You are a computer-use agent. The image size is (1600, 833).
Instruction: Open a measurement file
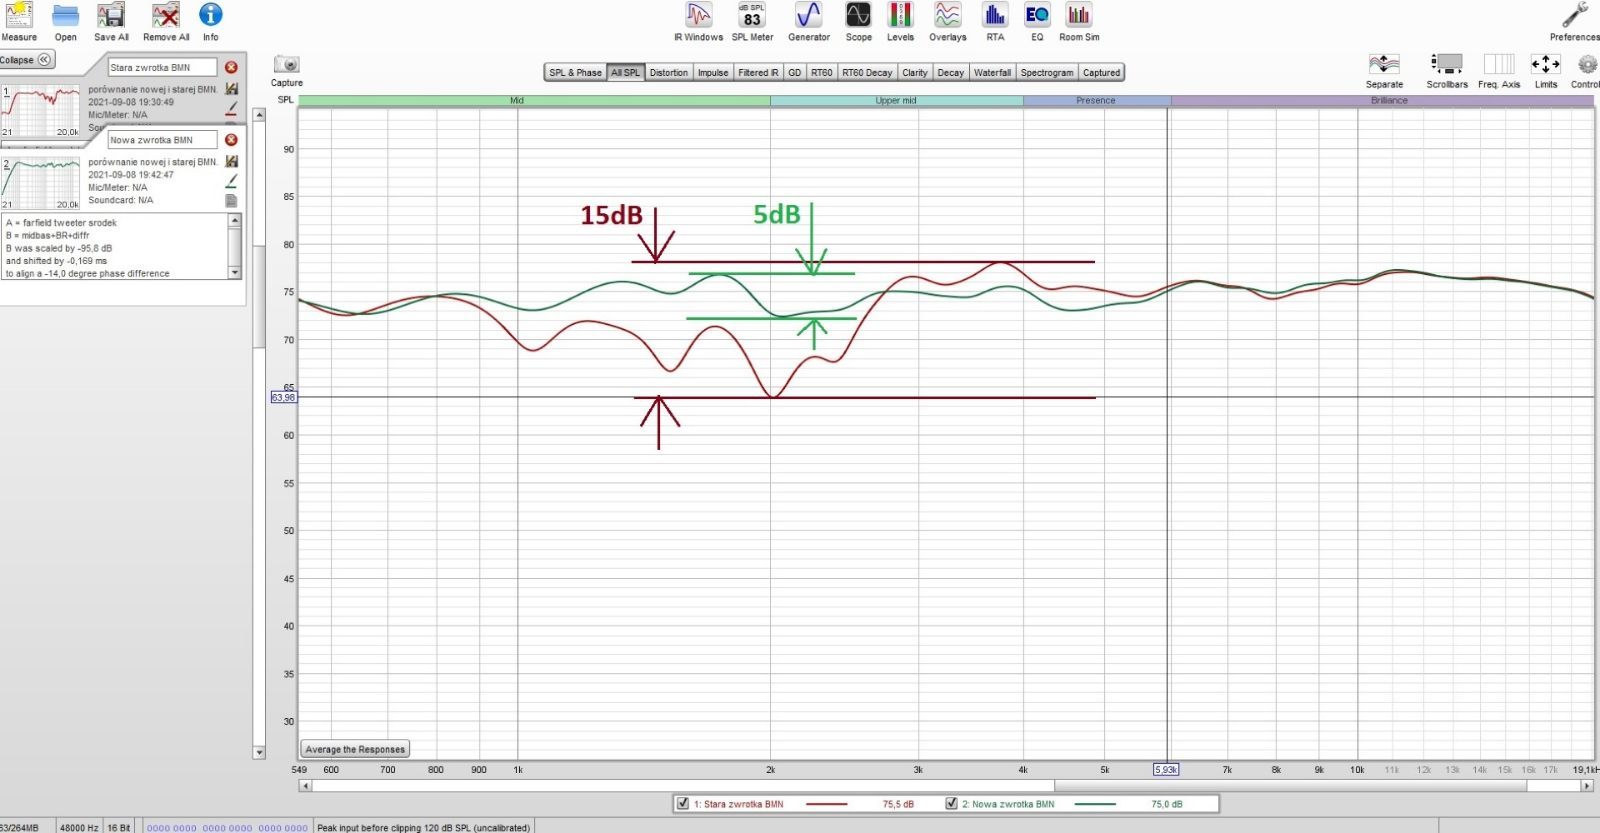click(x=66, y=21)
